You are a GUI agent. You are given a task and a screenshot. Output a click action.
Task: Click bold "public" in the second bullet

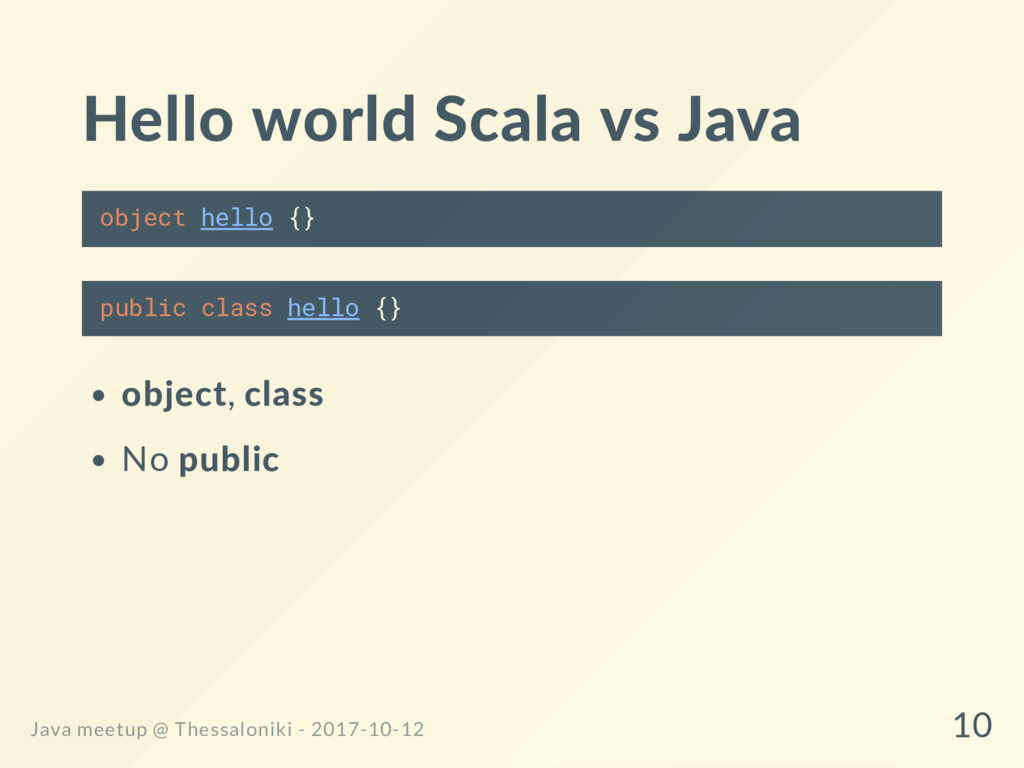tap(229, 460)
